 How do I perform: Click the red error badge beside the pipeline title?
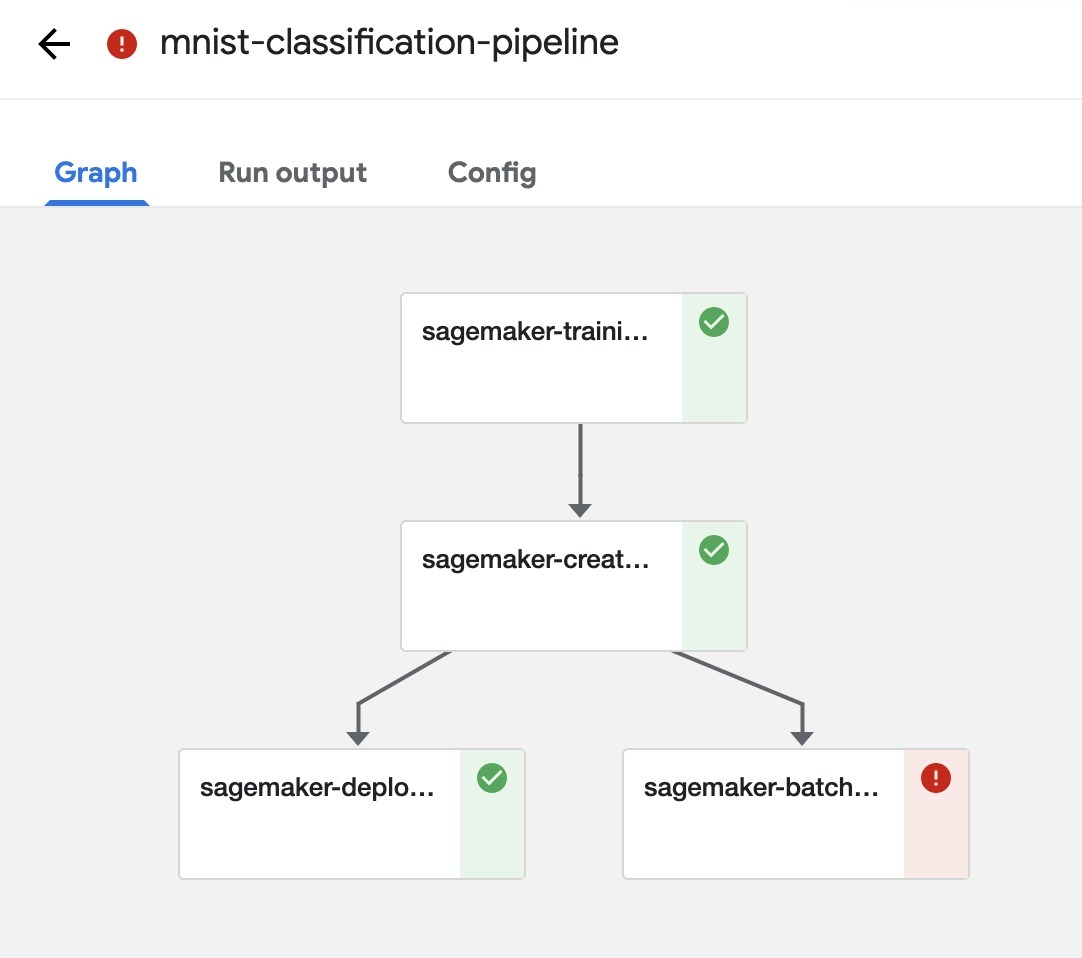tap(120, 44)
